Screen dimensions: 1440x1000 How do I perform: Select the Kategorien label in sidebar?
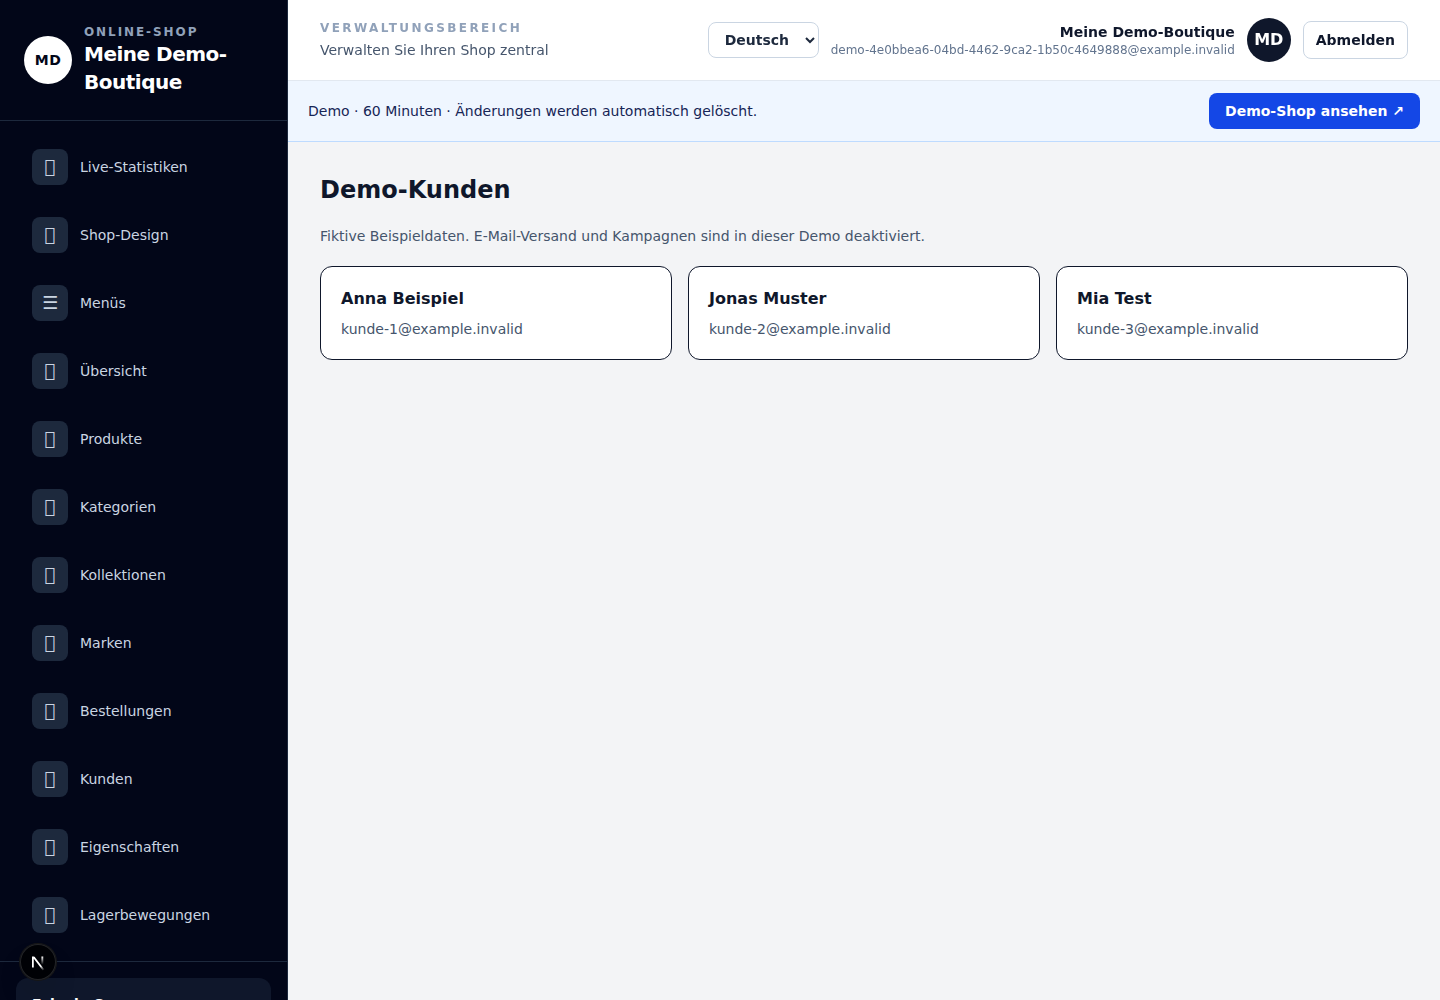pos(118,507)
